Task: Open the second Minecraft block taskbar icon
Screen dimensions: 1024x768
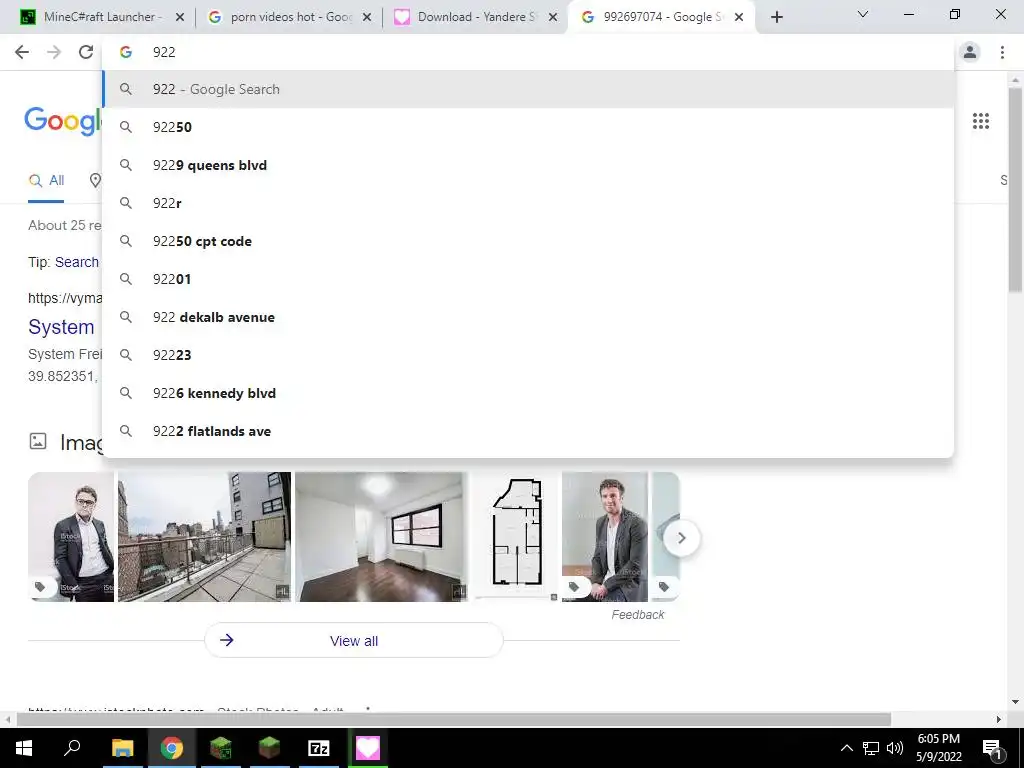Action: tap(269, 748)
